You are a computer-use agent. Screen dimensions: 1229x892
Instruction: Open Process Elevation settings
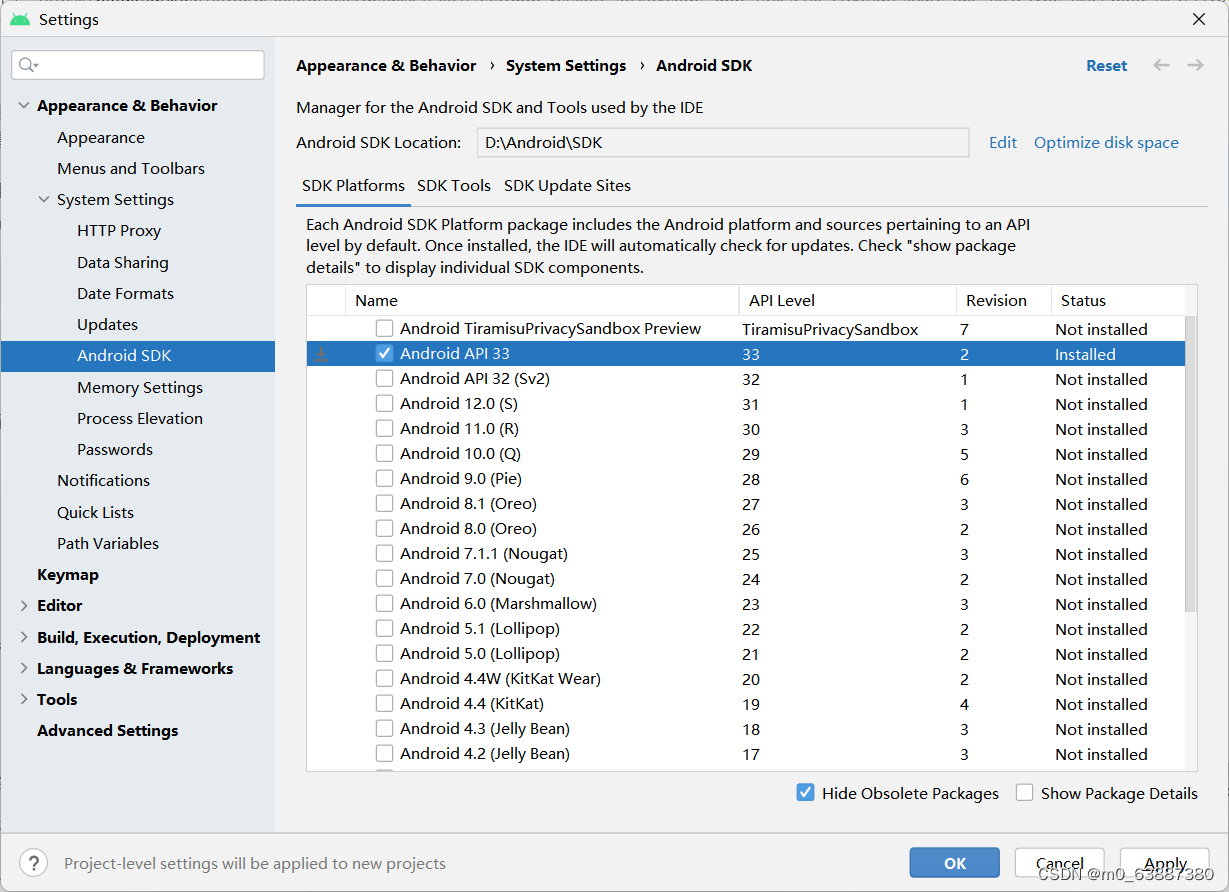point(140,419)
